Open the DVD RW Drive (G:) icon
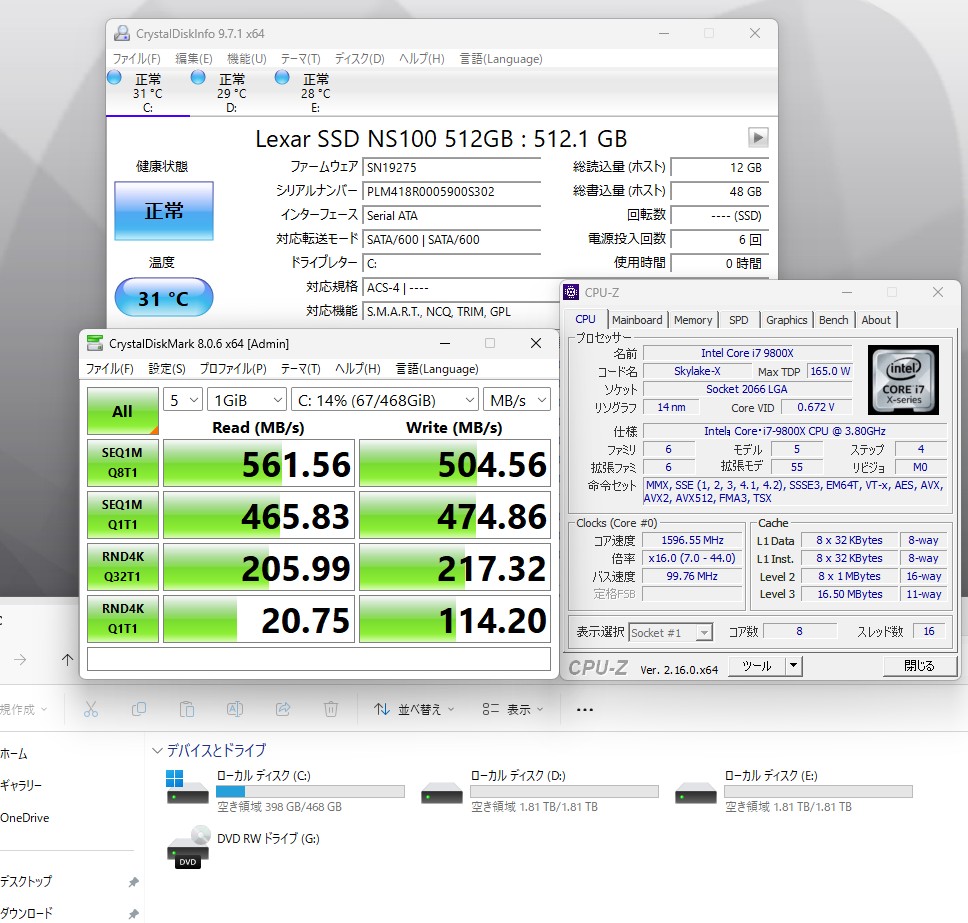Viewport: 968px width, 923px height. point(188,846)
